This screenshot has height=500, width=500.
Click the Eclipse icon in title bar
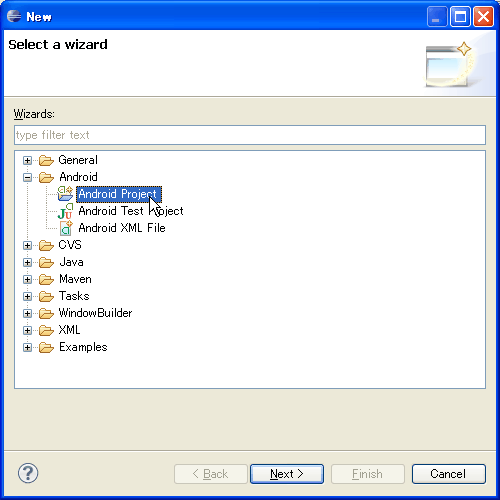(x=14, y=16)
